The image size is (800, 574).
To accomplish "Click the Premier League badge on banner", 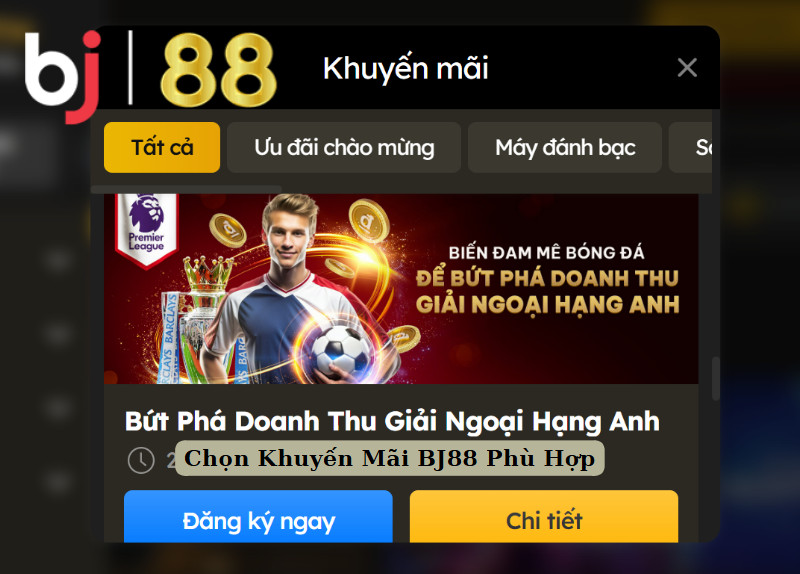I will pyautogui.click(x=146, y=230).
